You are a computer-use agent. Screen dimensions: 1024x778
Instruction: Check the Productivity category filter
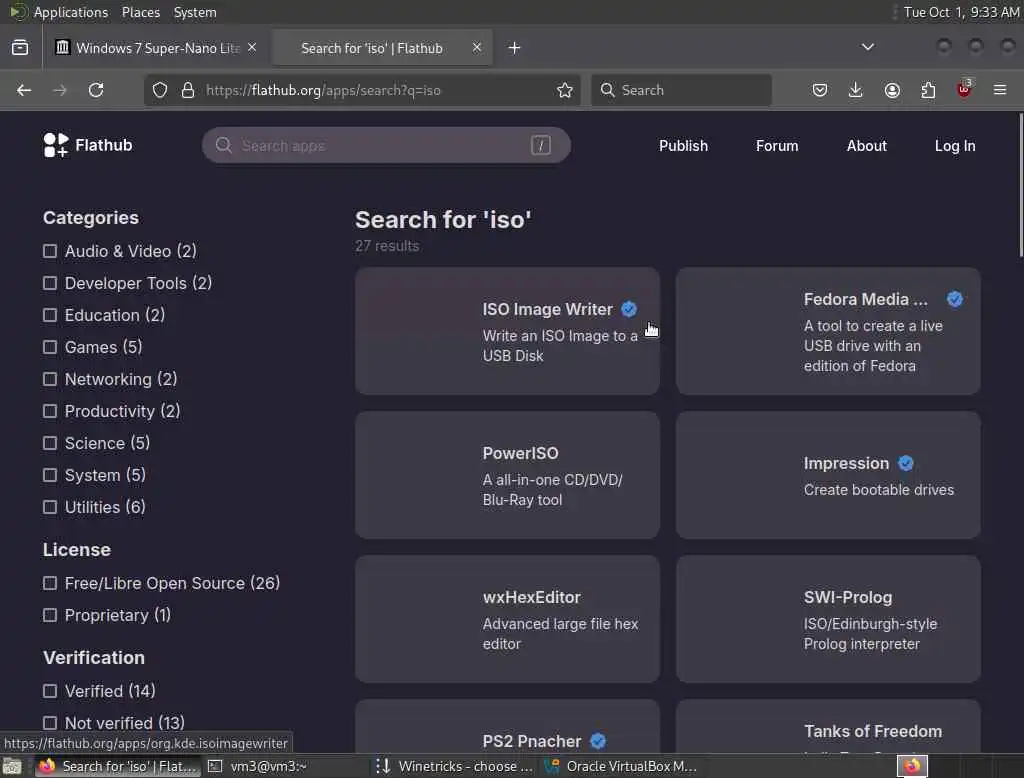pos(50,411)
